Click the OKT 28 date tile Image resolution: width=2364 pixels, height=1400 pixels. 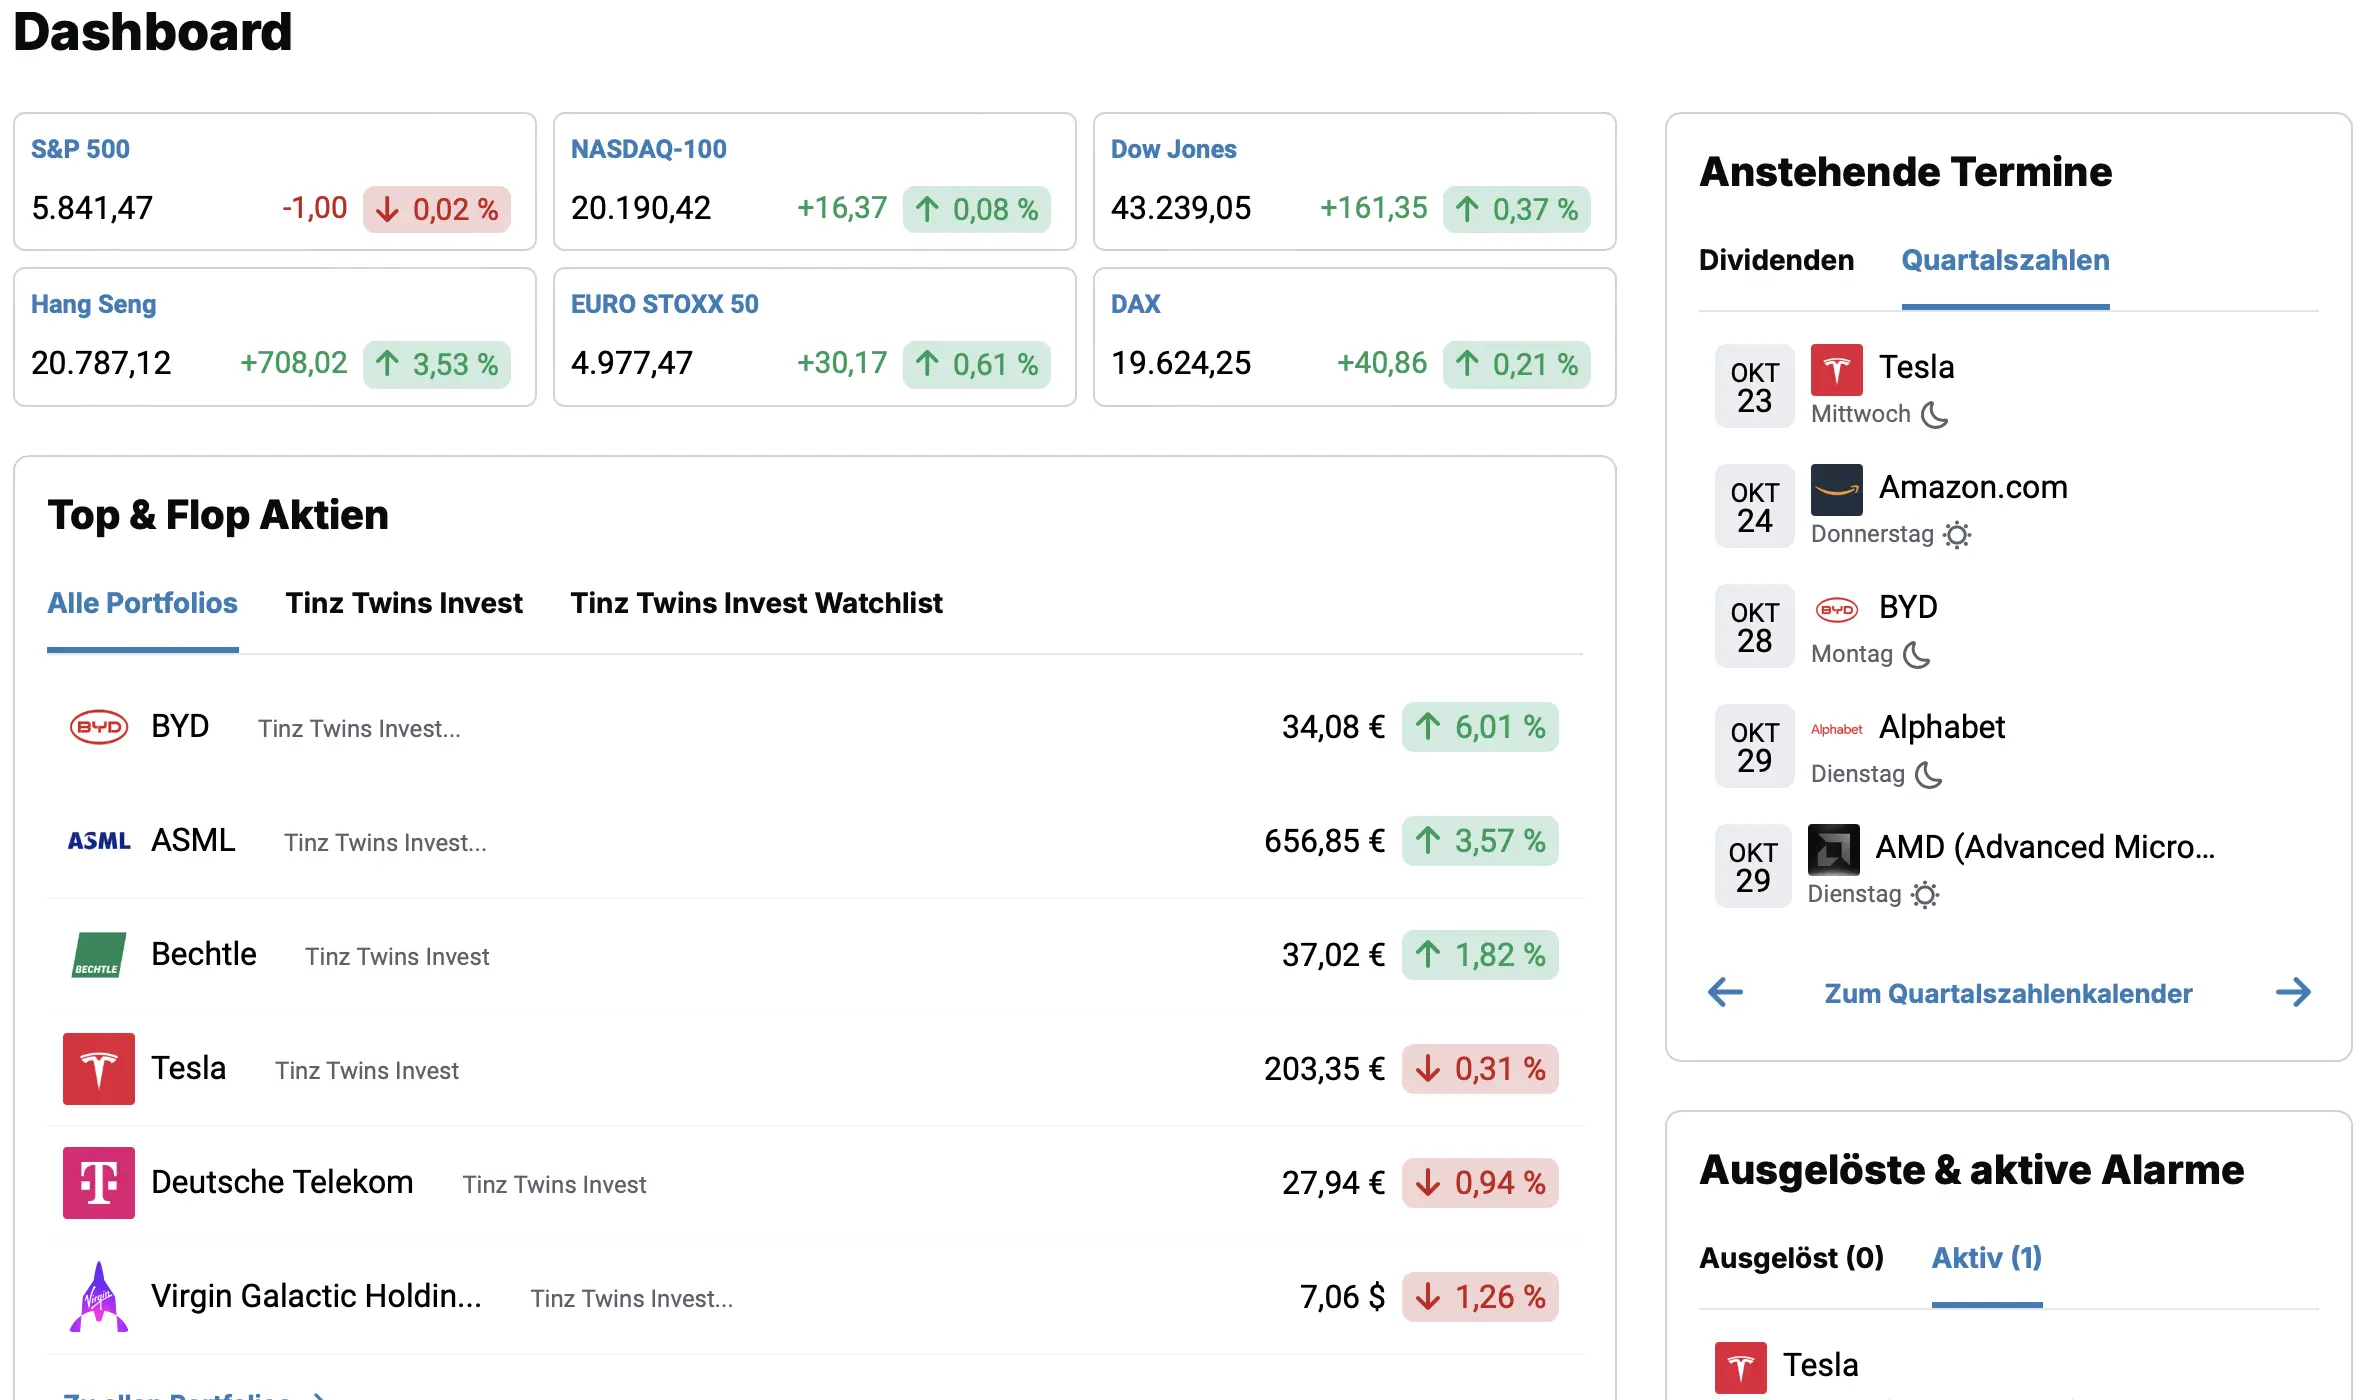tap(1755, 626)
